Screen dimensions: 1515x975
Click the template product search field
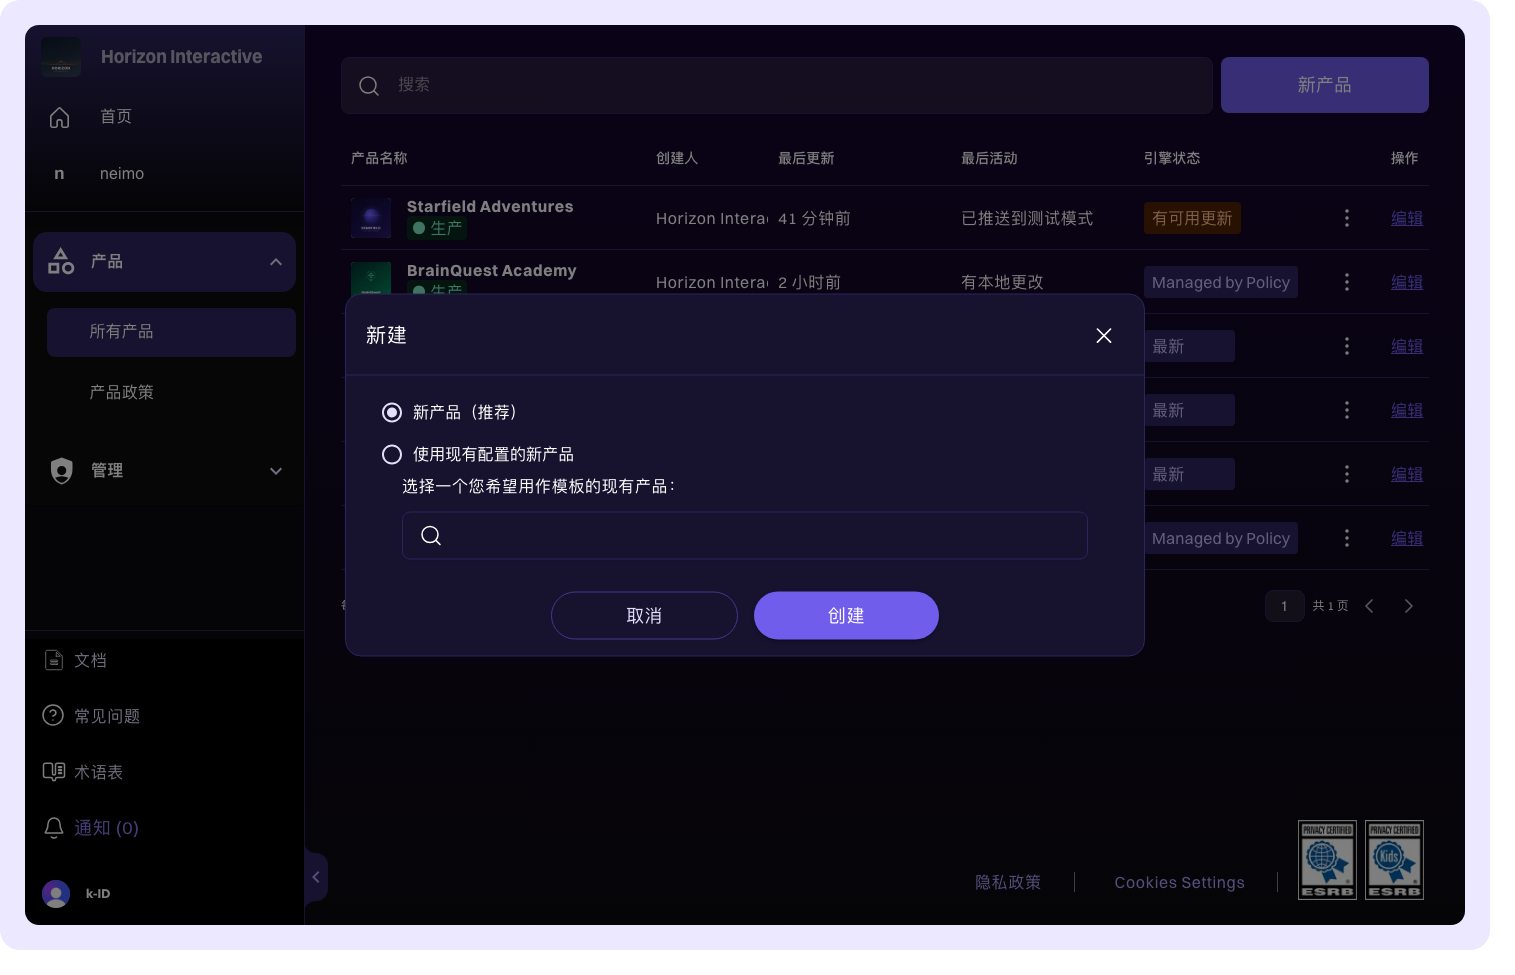745,535
